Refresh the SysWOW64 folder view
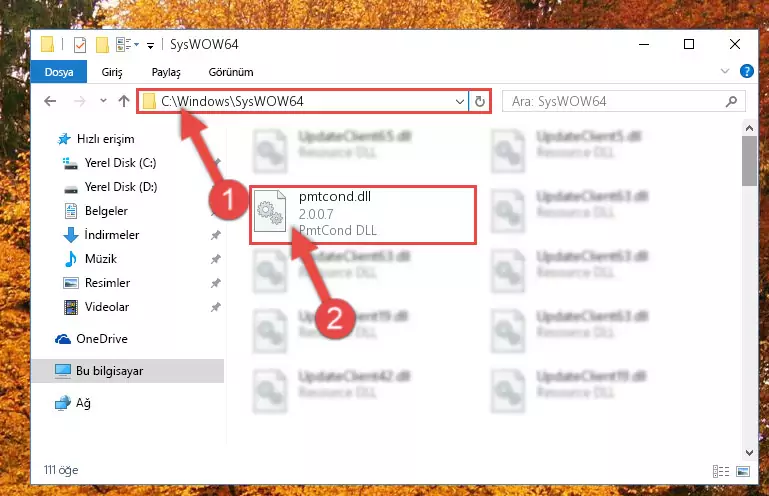 480,102
